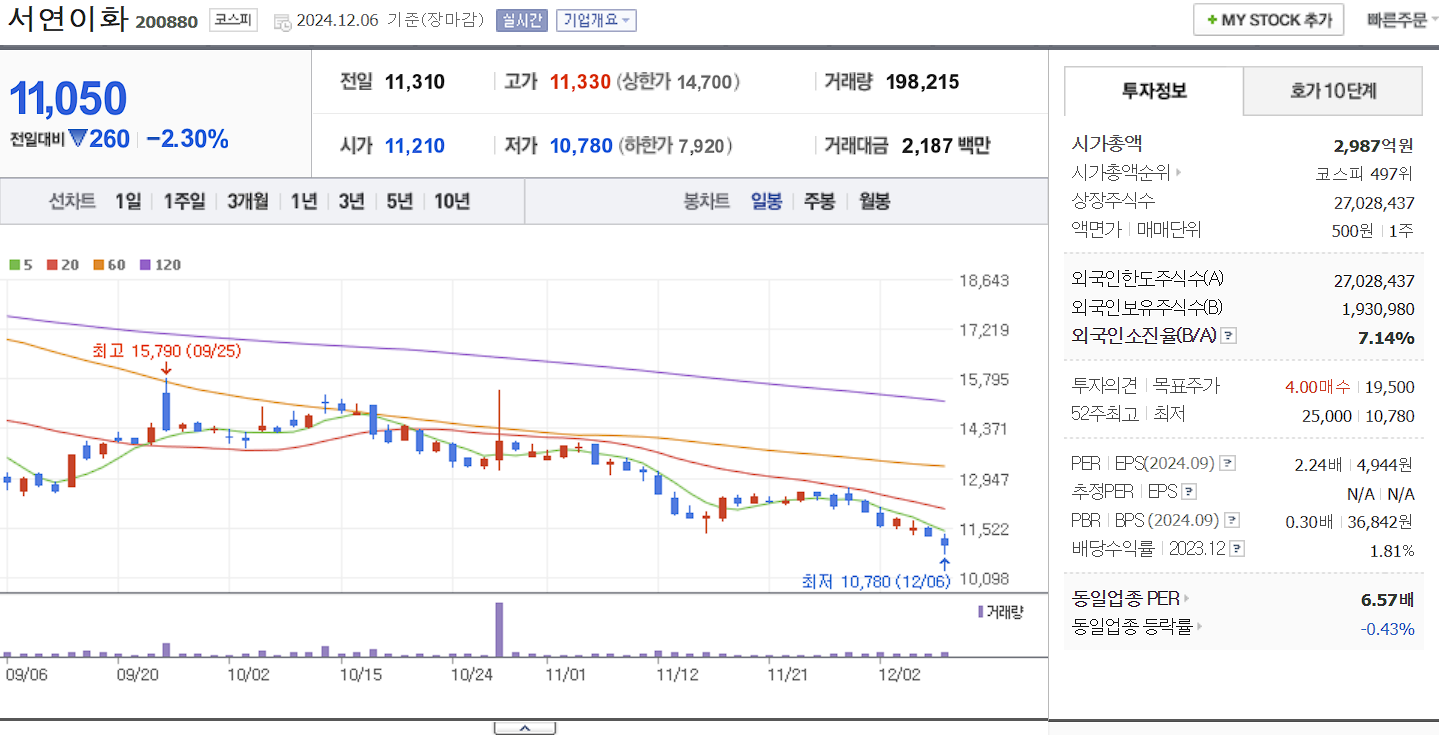The width and height of the screenshot is (1439, 735).
Task: Click the stock code 200880
Action: click(166, 22)
